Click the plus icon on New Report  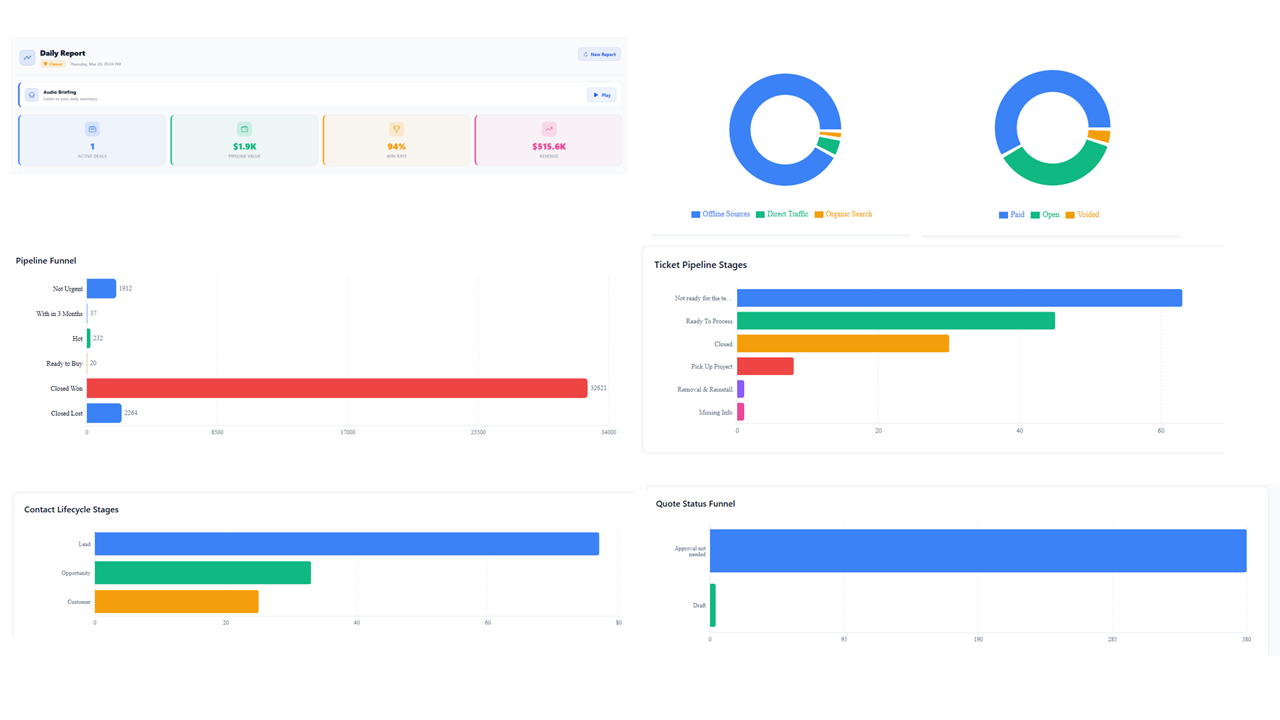[x=586, y=54]
